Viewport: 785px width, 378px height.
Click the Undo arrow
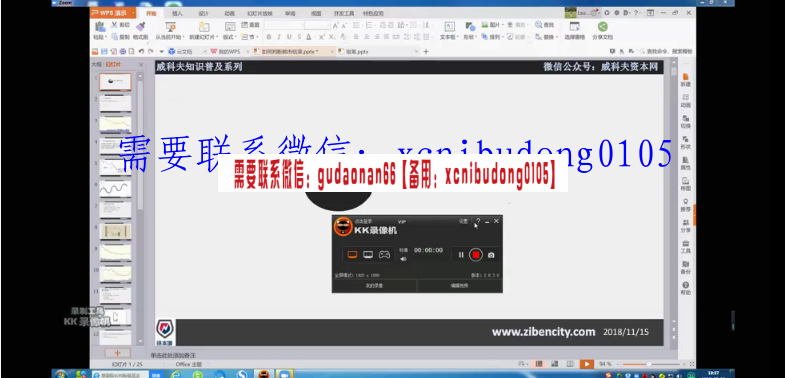pyautogui.click(x=142, y=52)
